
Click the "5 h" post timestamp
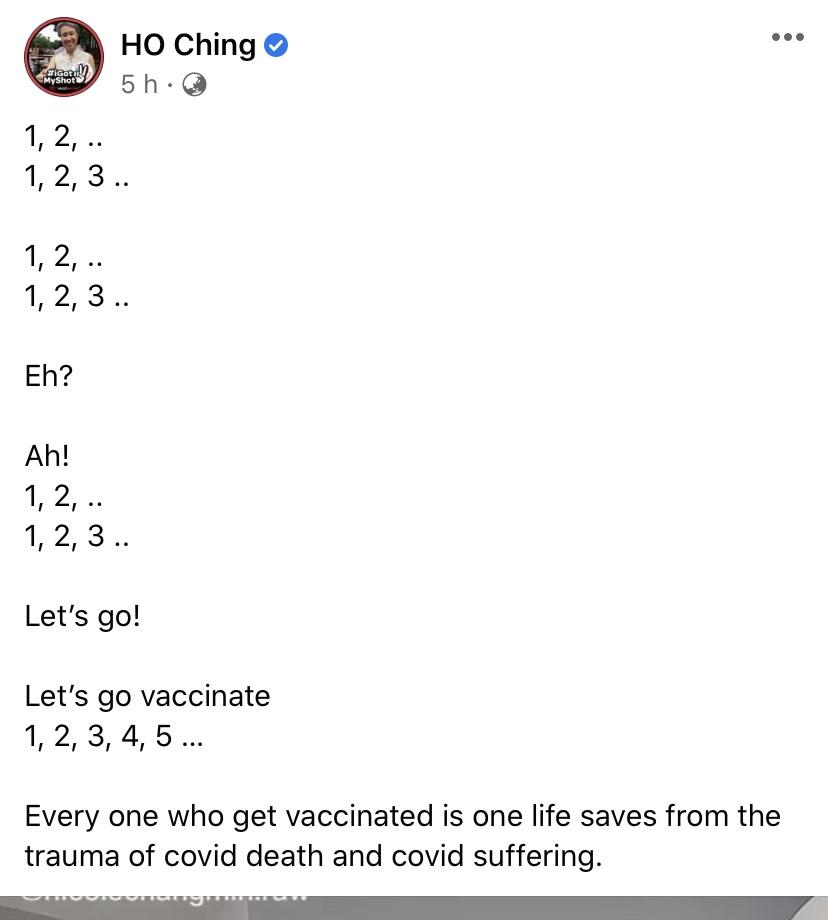tap(139, 85)
